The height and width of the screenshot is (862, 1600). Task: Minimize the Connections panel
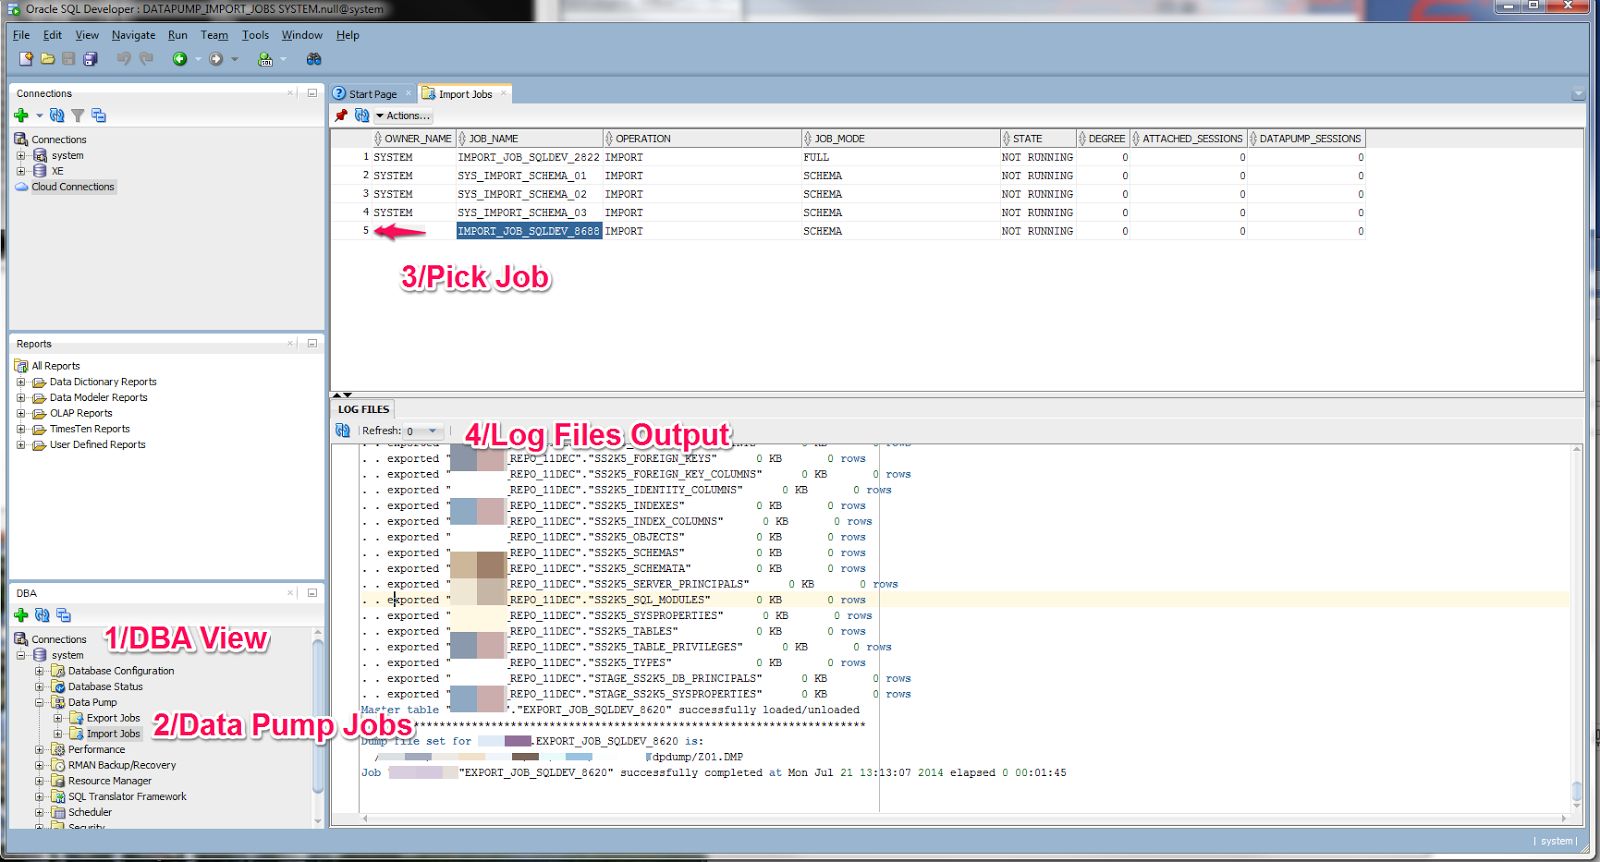312,93
